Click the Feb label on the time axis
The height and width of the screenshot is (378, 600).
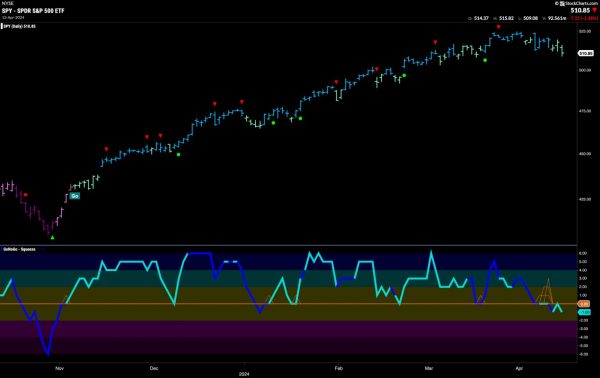tap(339, 368)
